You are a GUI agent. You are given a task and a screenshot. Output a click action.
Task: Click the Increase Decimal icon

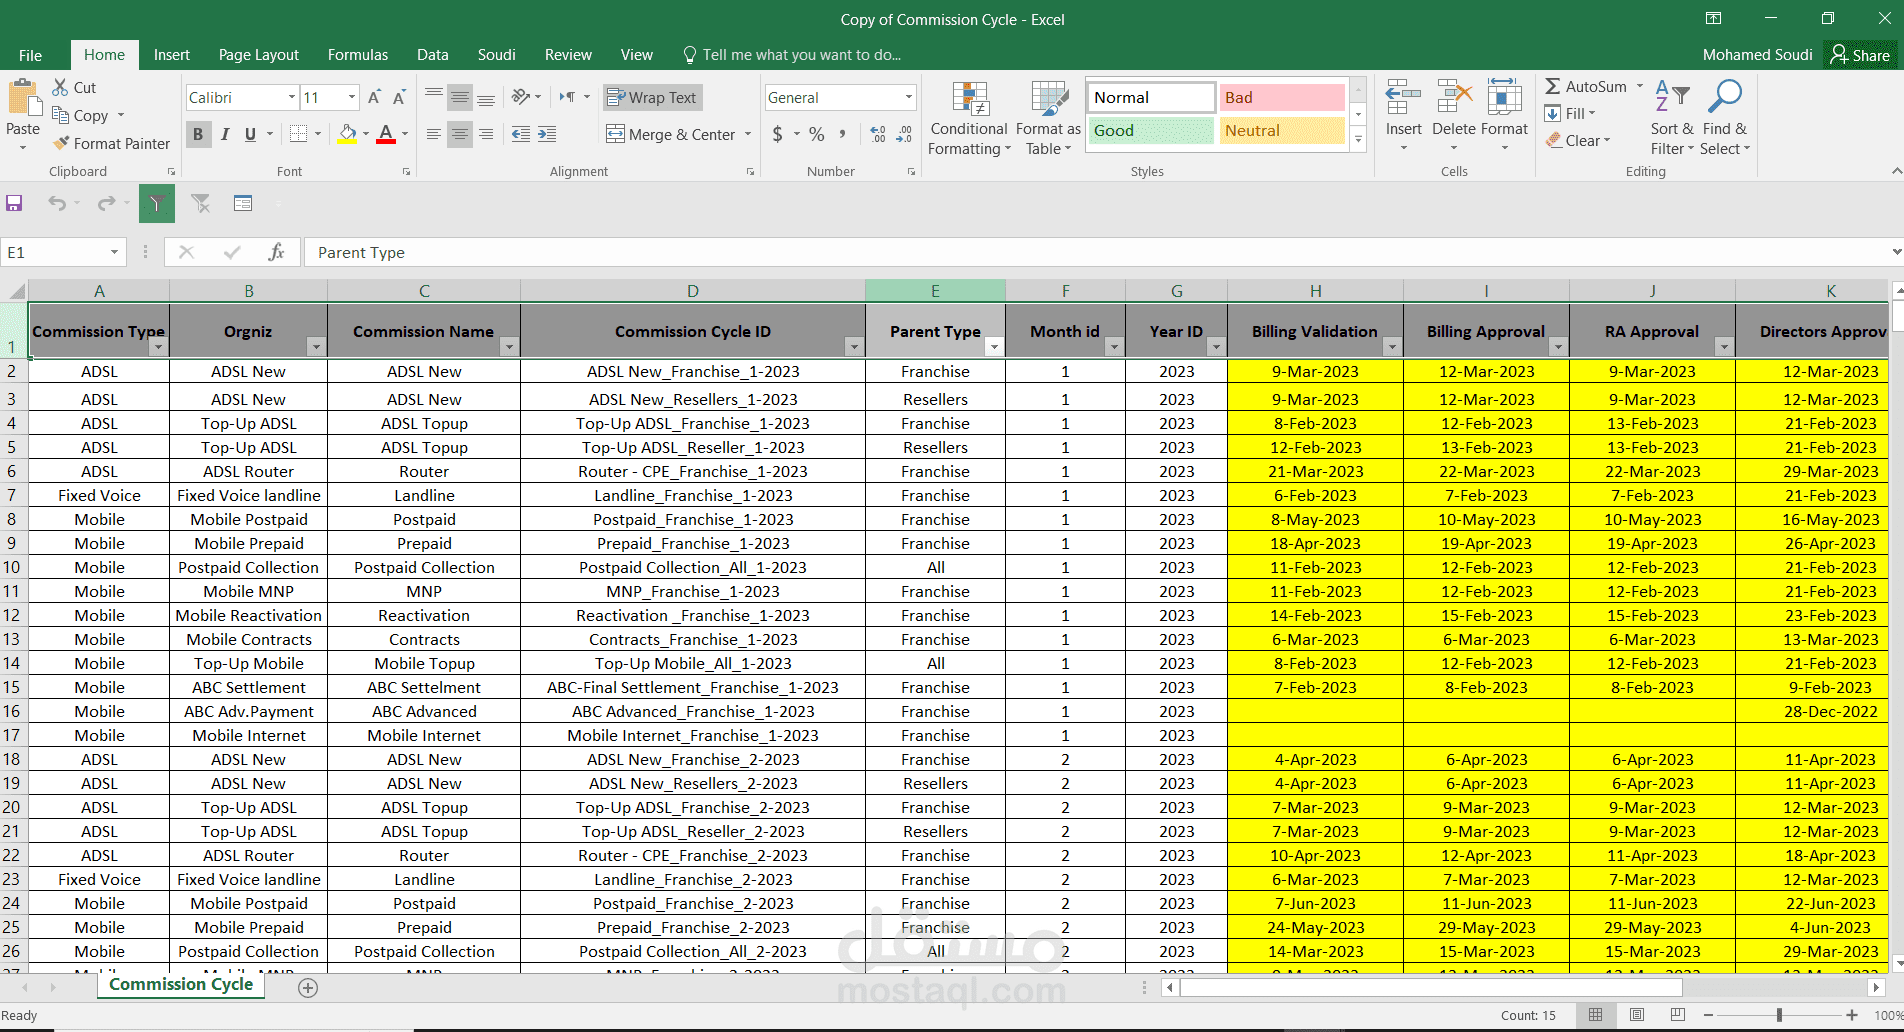pos(878,134)
